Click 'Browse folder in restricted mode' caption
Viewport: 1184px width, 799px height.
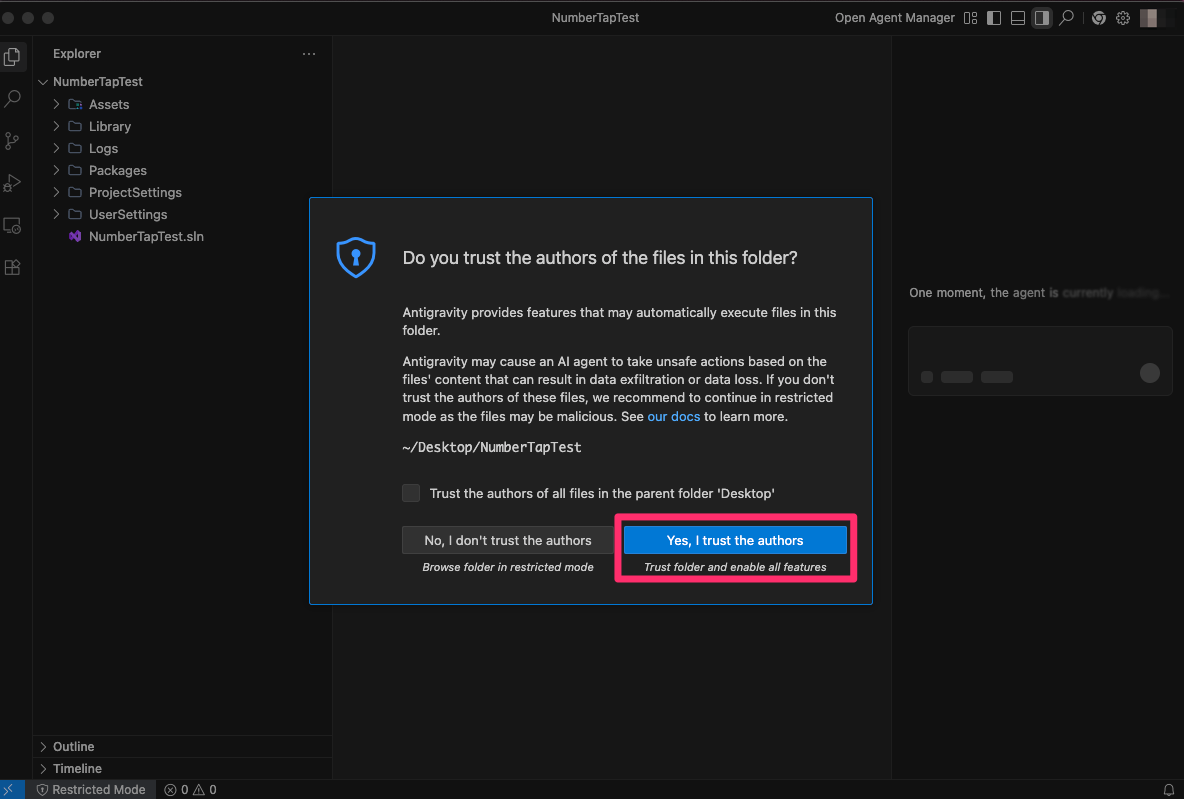coord(507,567)
